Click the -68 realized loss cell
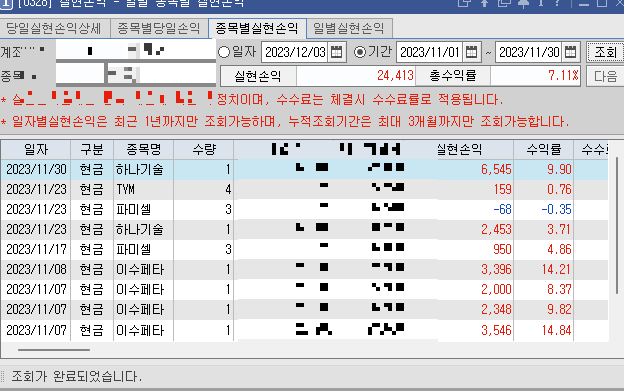The height and width of the screenshot is (391, 624). (475, 209)
